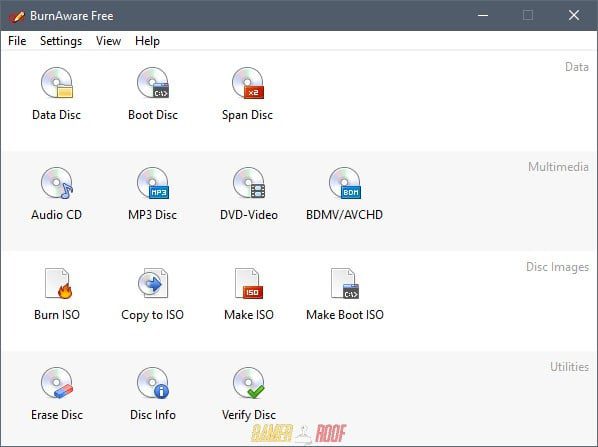
Task: Open the Data Disc tool icon
Action: pos(57,83)
